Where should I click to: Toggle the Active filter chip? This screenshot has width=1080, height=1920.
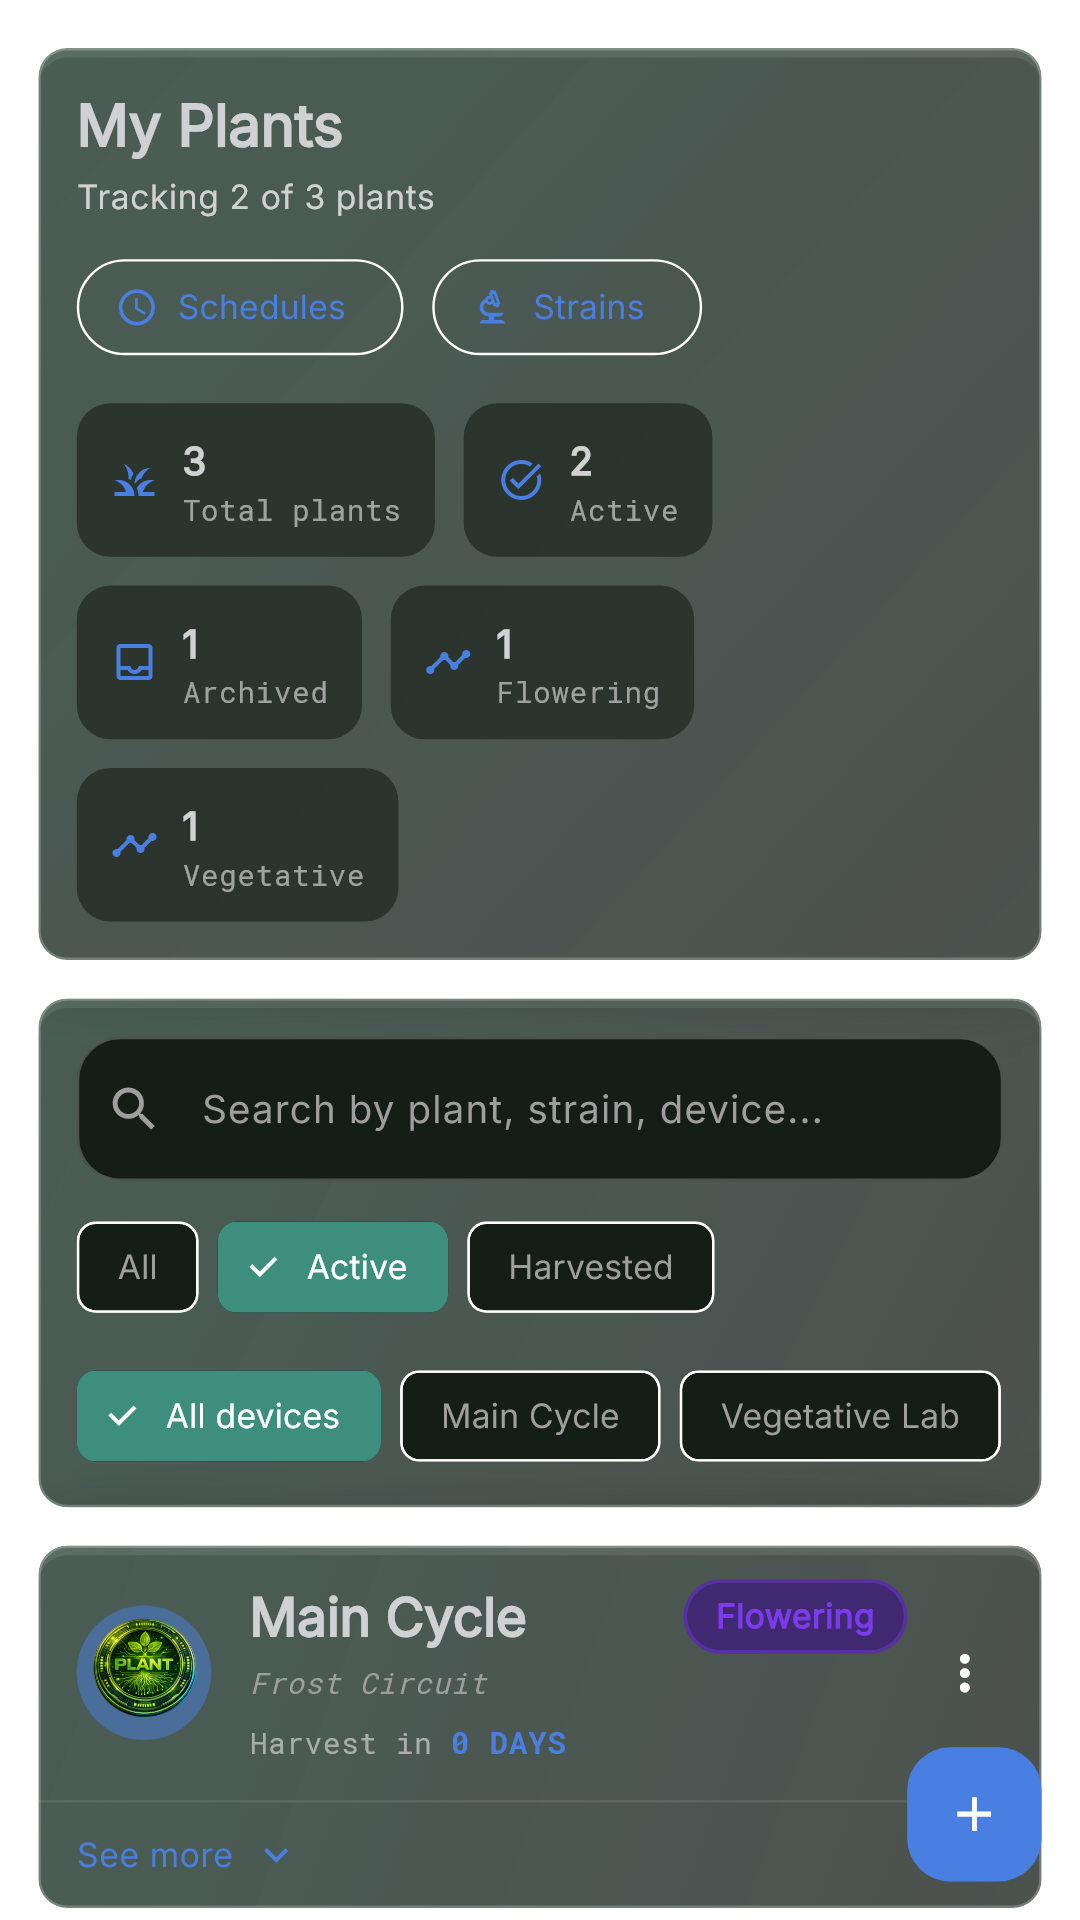(333, 1267)
